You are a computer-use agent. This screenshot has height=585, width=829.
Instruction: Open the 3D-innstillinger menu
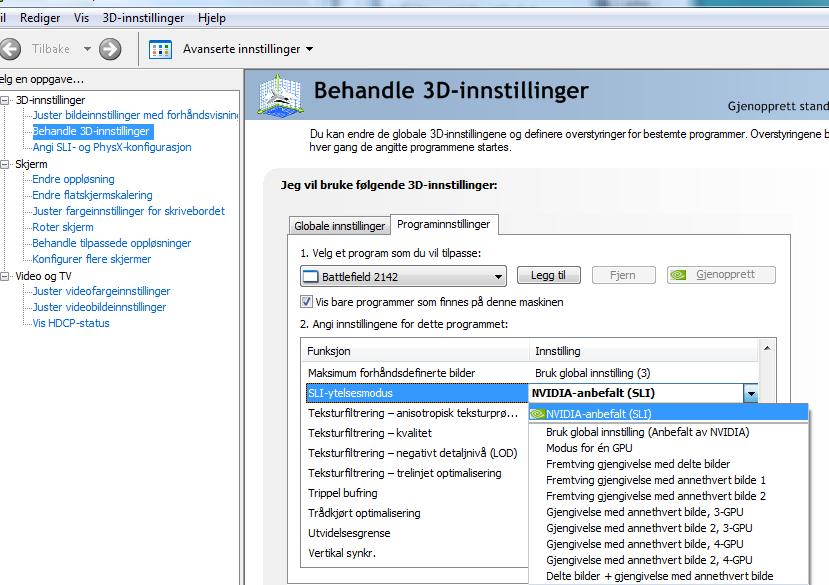pos(143,18)
